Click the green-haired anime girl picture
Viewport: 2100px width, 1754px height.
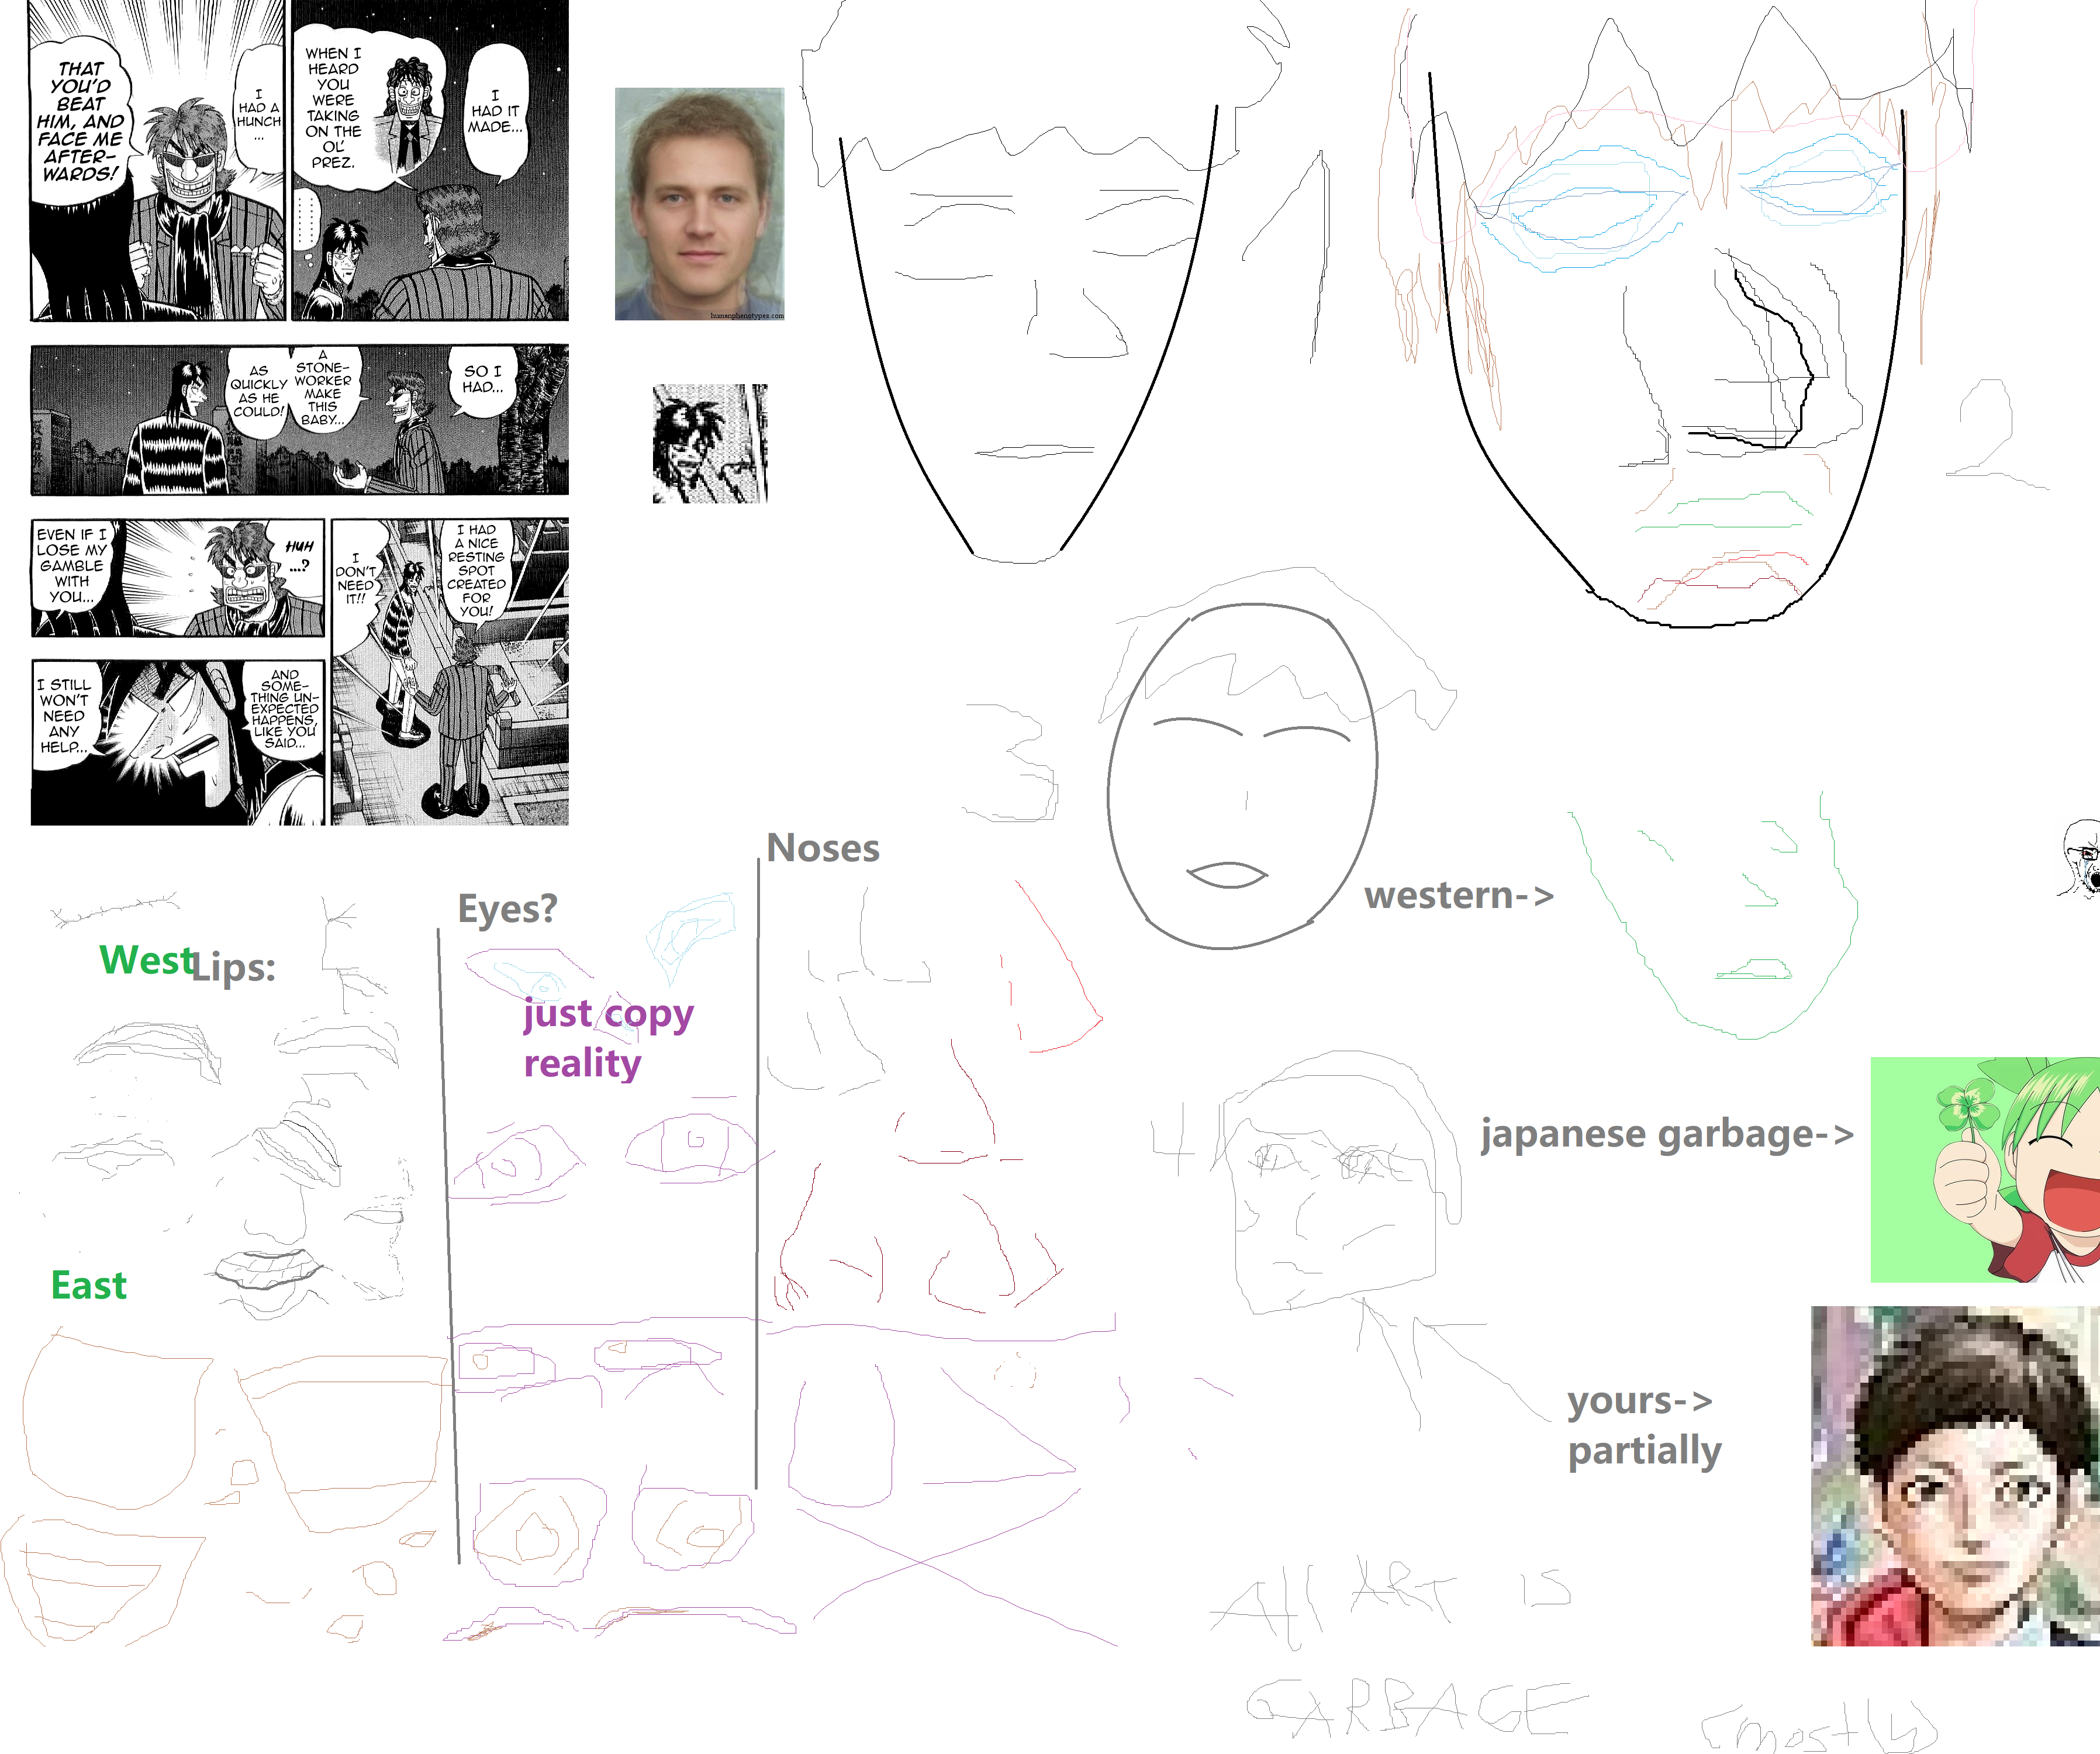[x=1984, y=1169]
